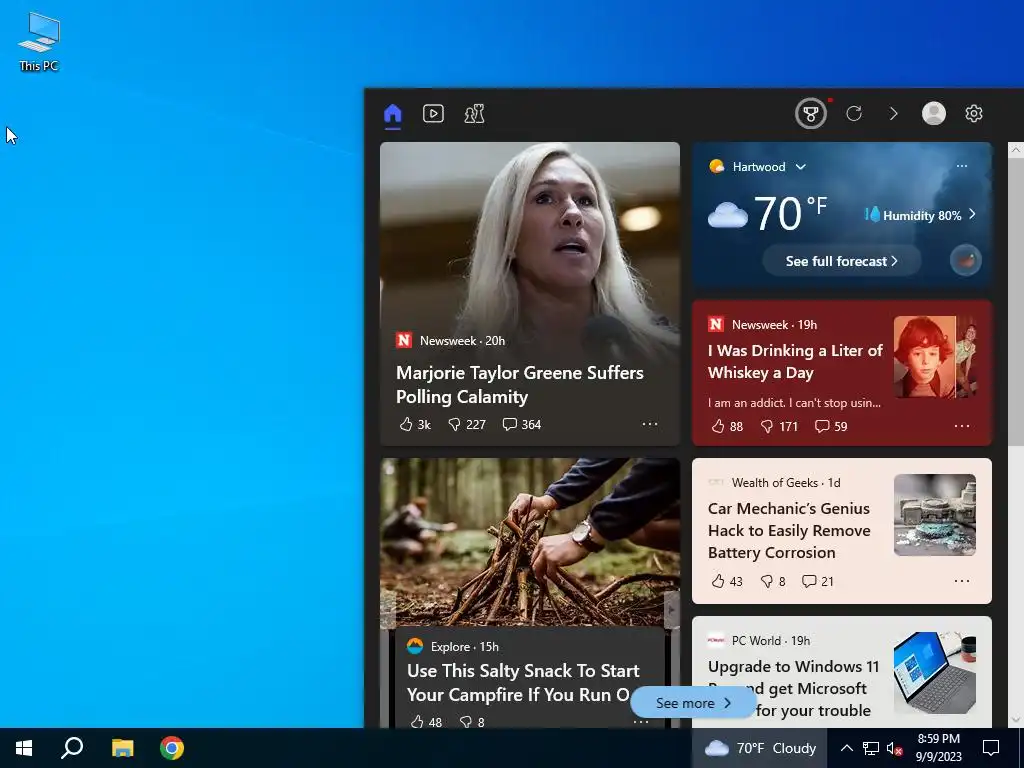Viewport: 1024px width, 768px height.
Task: Click the See more button
Action: pos(693,703)
